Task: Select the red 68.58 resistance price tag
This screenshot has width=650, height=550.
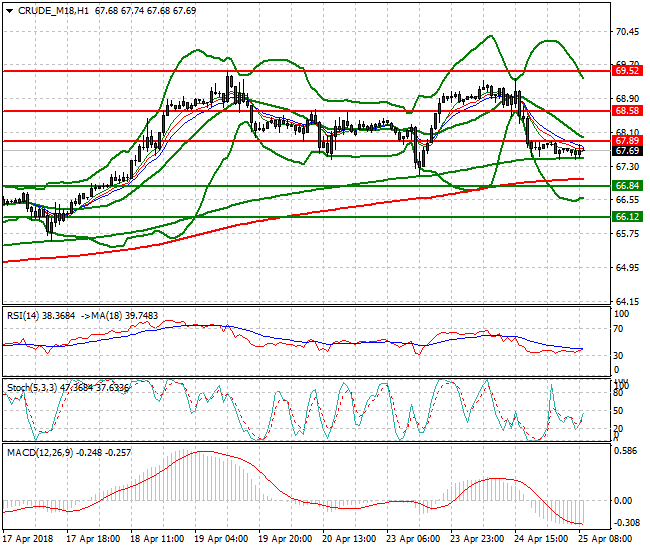Action: click(627, 111)
